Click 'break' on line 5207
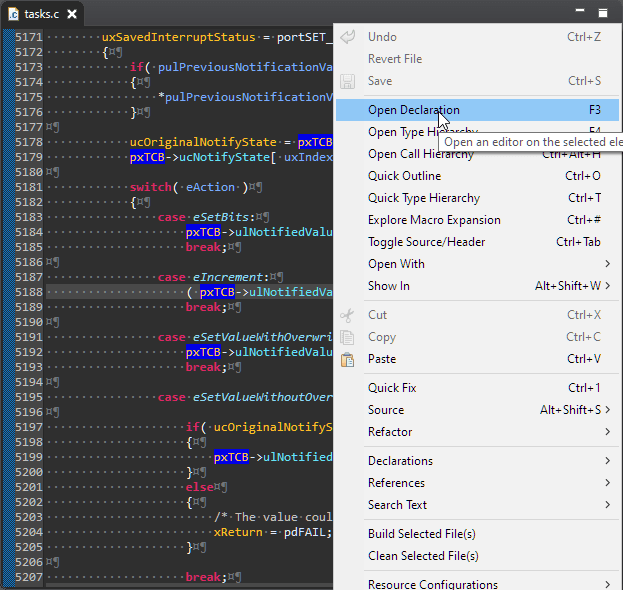The width and height of the screenshot is (623, 590). [x=203, y=577]
